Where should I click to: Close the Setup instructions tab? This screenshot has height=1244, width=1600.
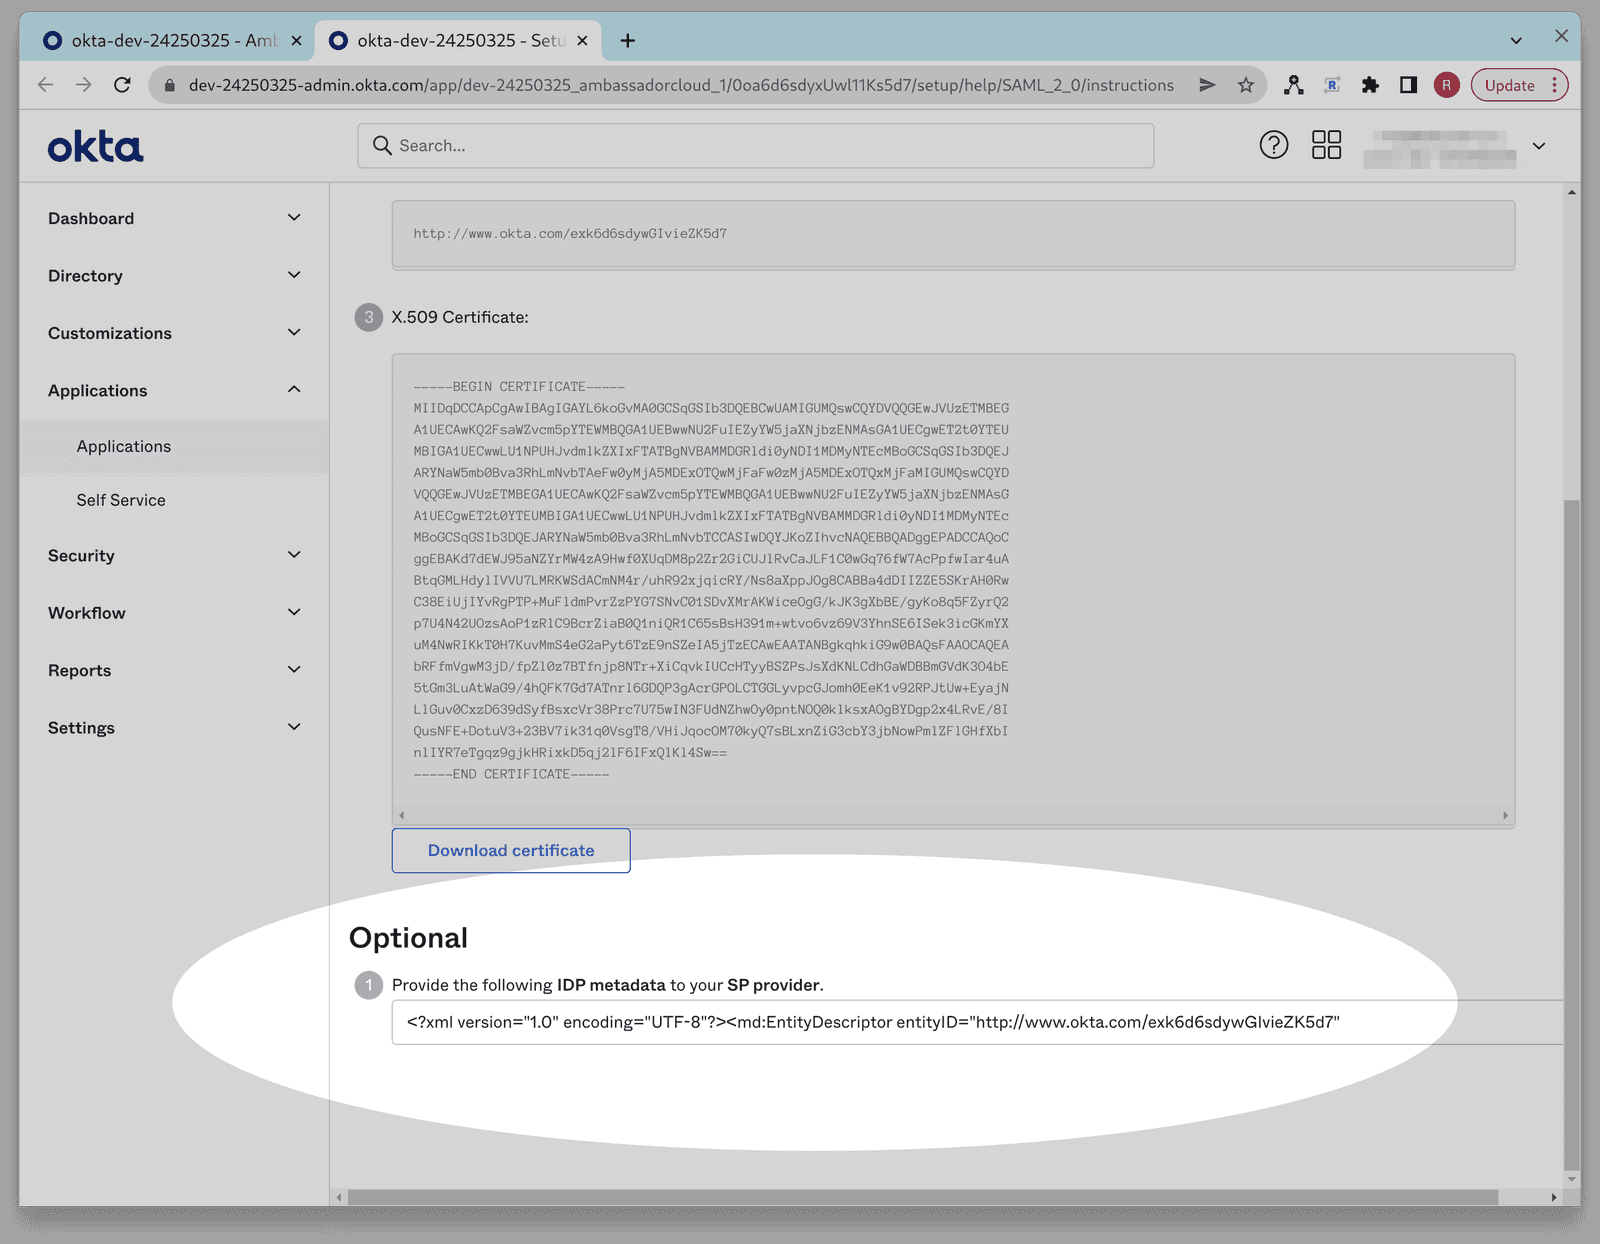tap(582, 41)
